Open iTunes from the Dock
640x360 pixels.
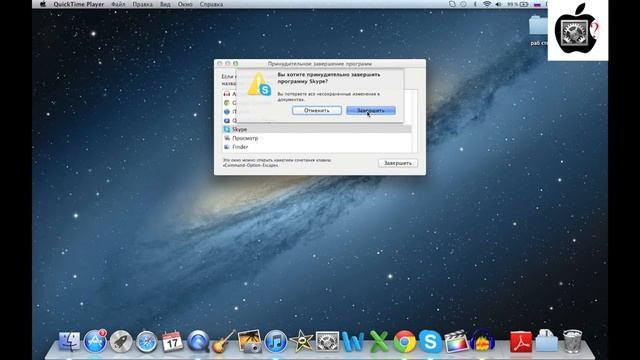point(276,341)
